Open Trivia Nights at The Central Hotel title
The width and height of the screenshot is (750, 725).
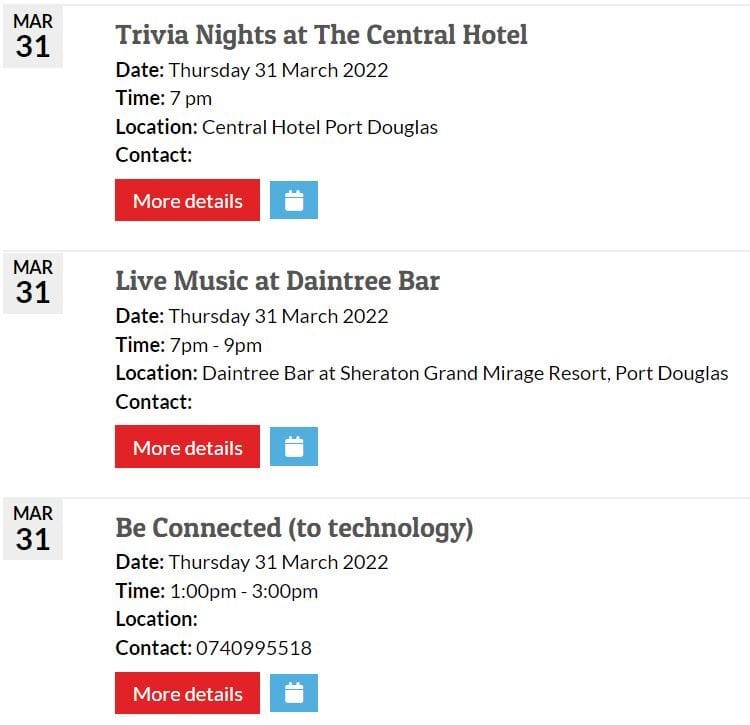[321, 35]
